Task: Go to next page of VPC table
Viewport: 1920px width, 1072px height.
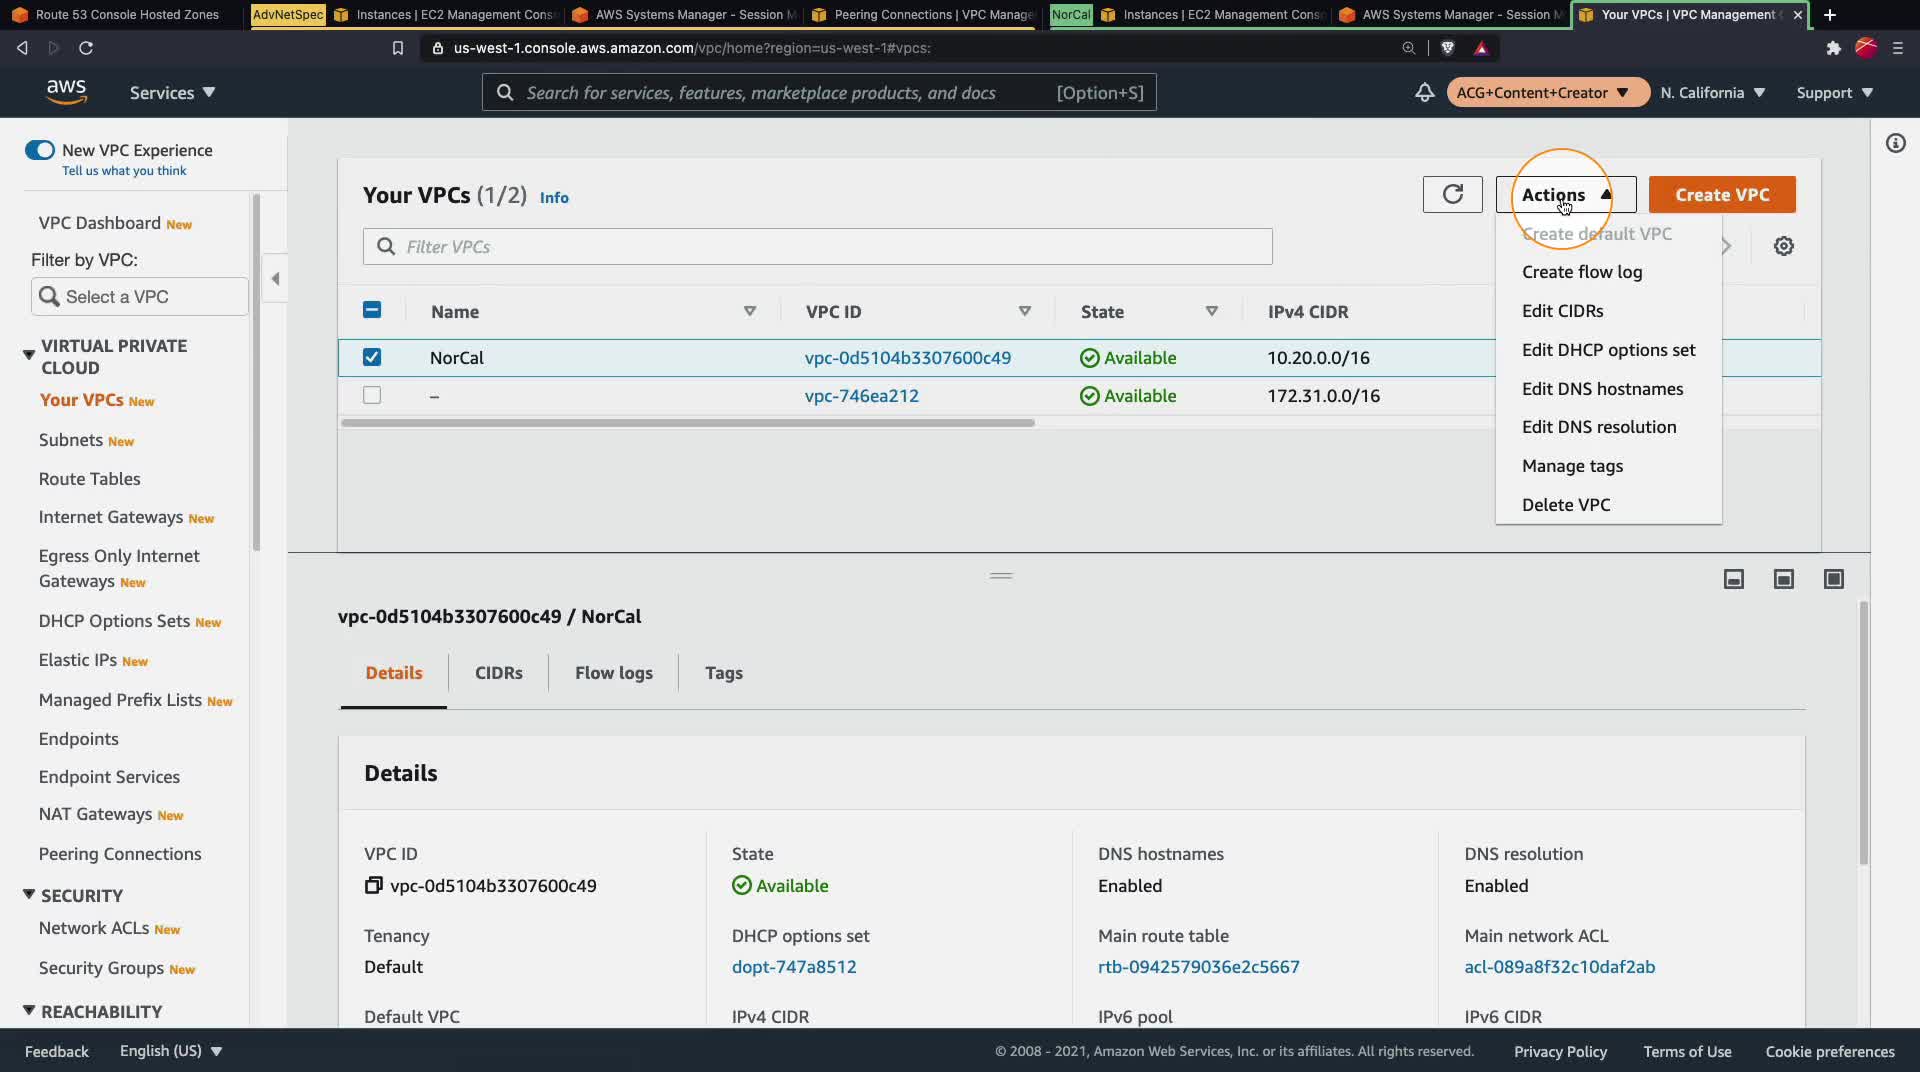Action: coord(1726,246)
